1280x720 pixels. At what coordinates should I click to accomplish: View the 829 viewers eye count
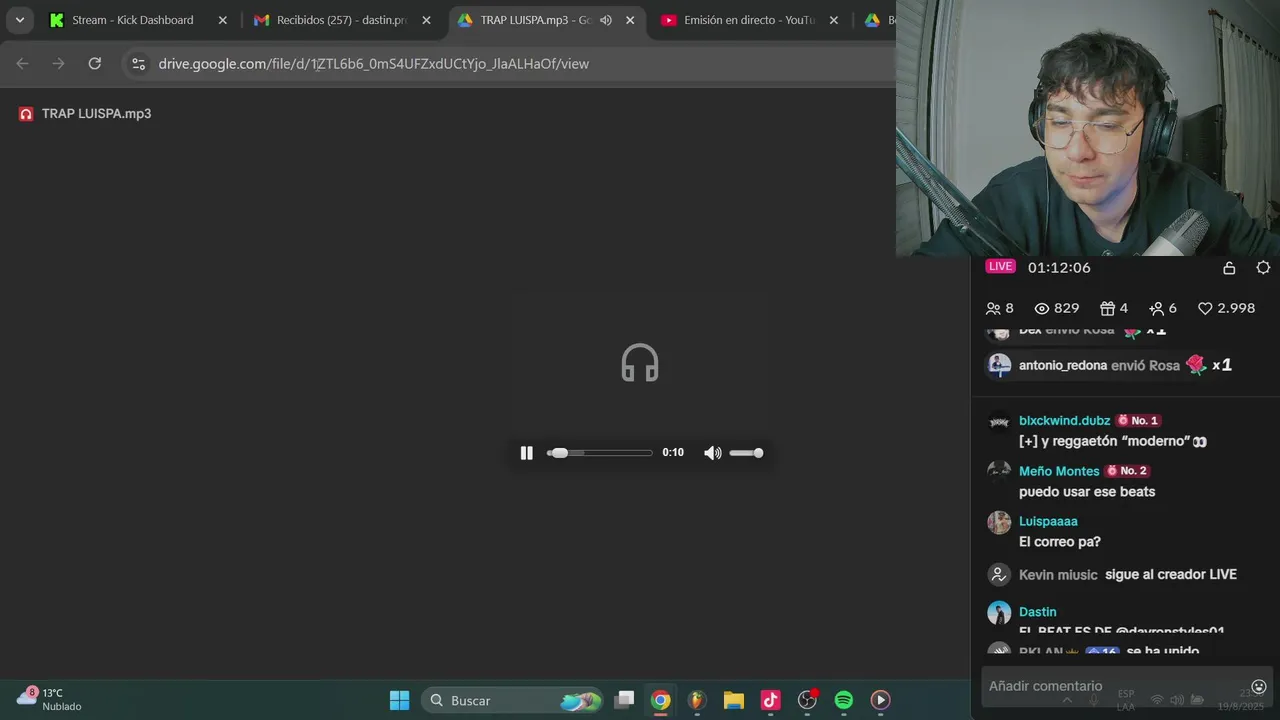(x=1056, y=309)
